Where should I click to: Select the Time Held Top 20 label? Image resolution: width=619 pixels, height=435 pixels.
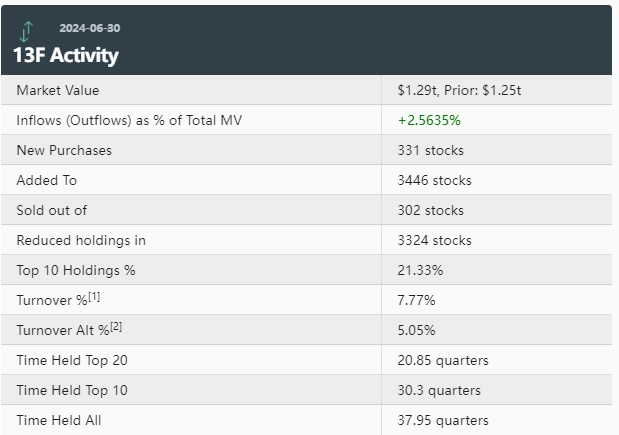(x=72, y=360)
